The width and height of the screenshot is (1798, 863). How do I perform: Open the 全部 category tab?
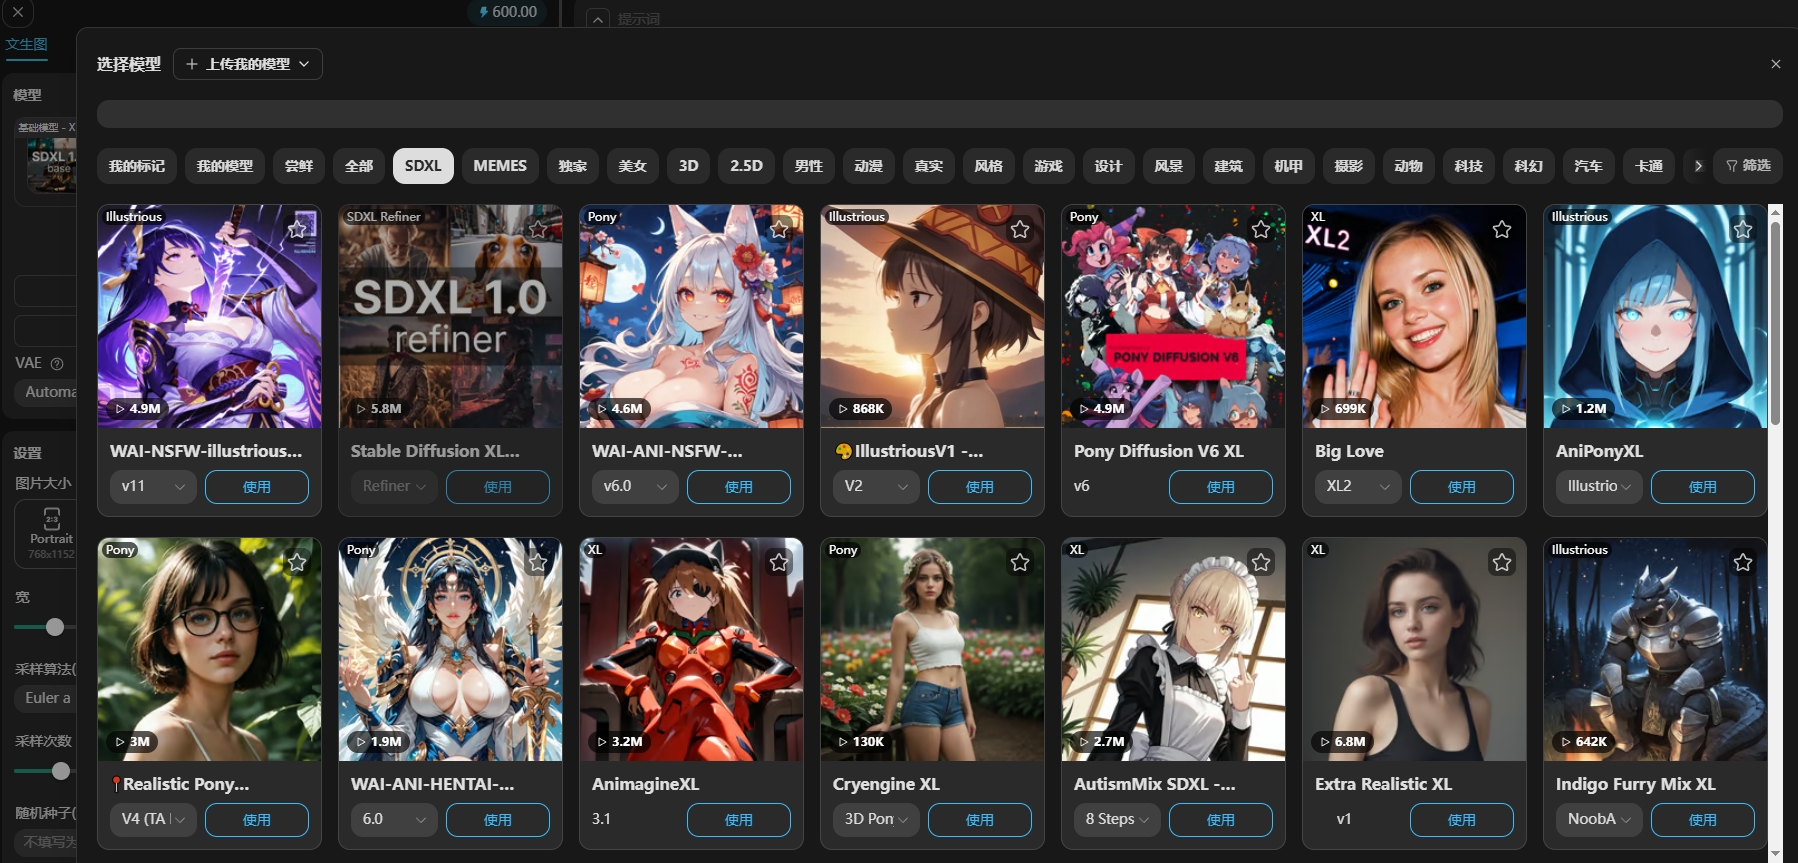point(359,166)
